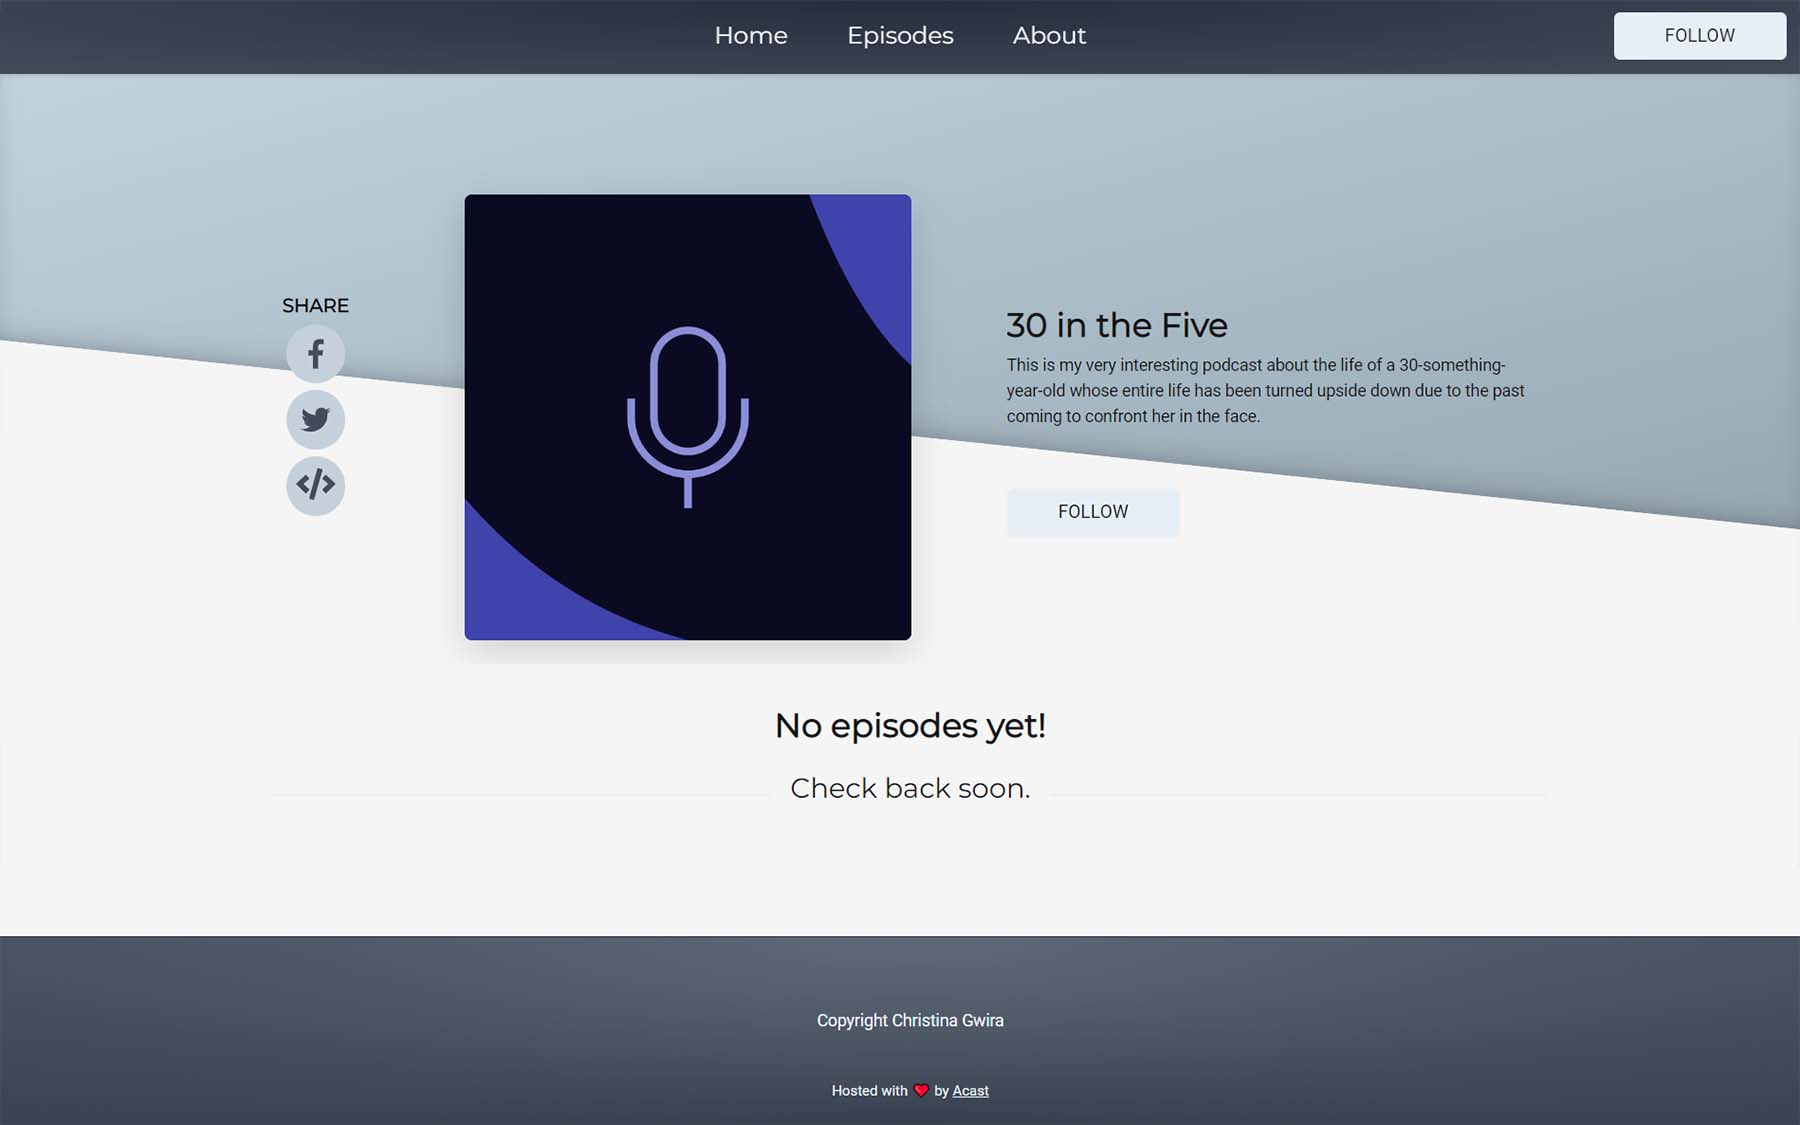This screenshot has height=1125, width=1800.
Task: Select the Twitter bird inside the circular share button
Action: tap(315, 420)
